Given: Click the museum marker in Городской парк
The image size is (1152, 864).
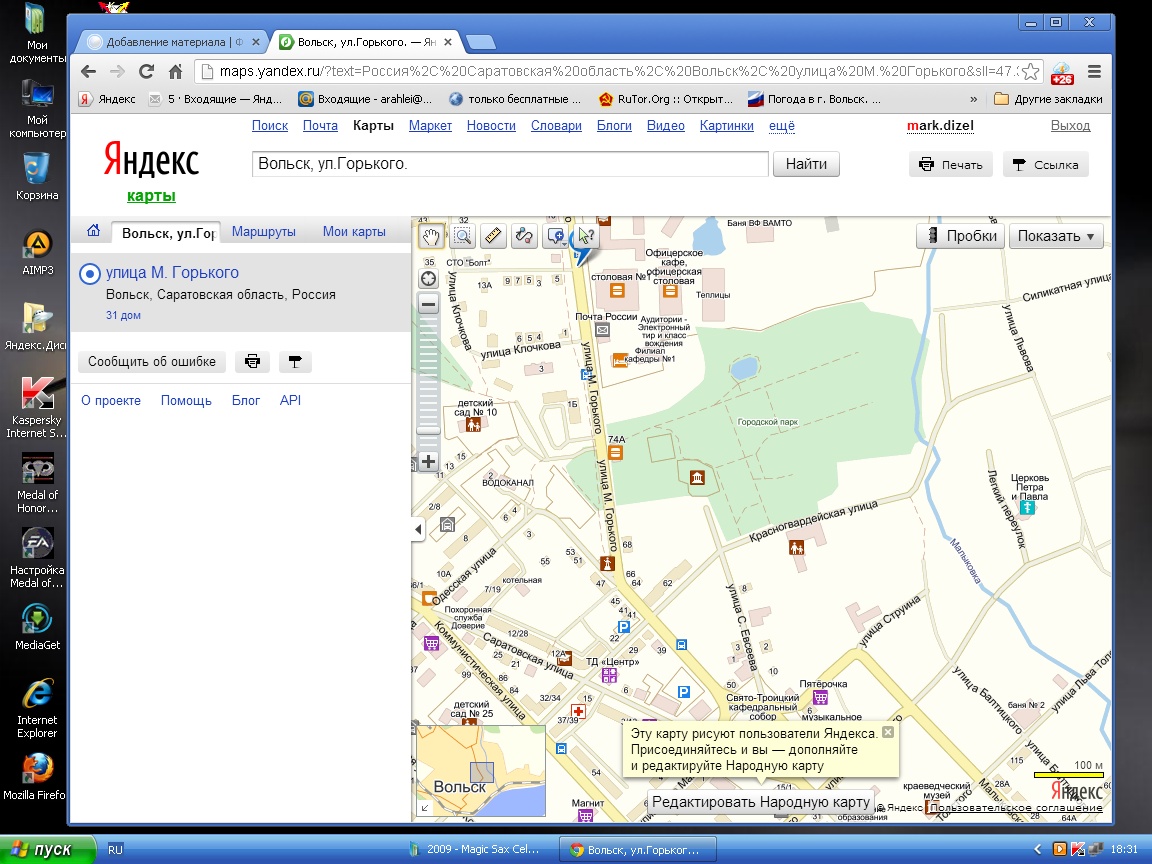Looking at the screenshot, I should [x=697, y=478].
